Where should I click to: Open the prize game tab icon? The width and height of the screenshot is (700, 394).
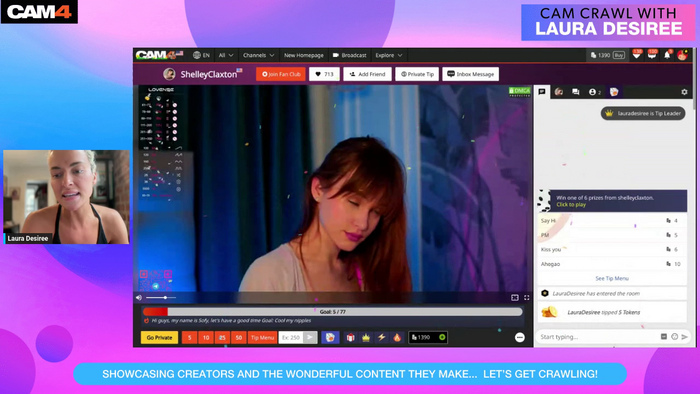click(614, 91)
